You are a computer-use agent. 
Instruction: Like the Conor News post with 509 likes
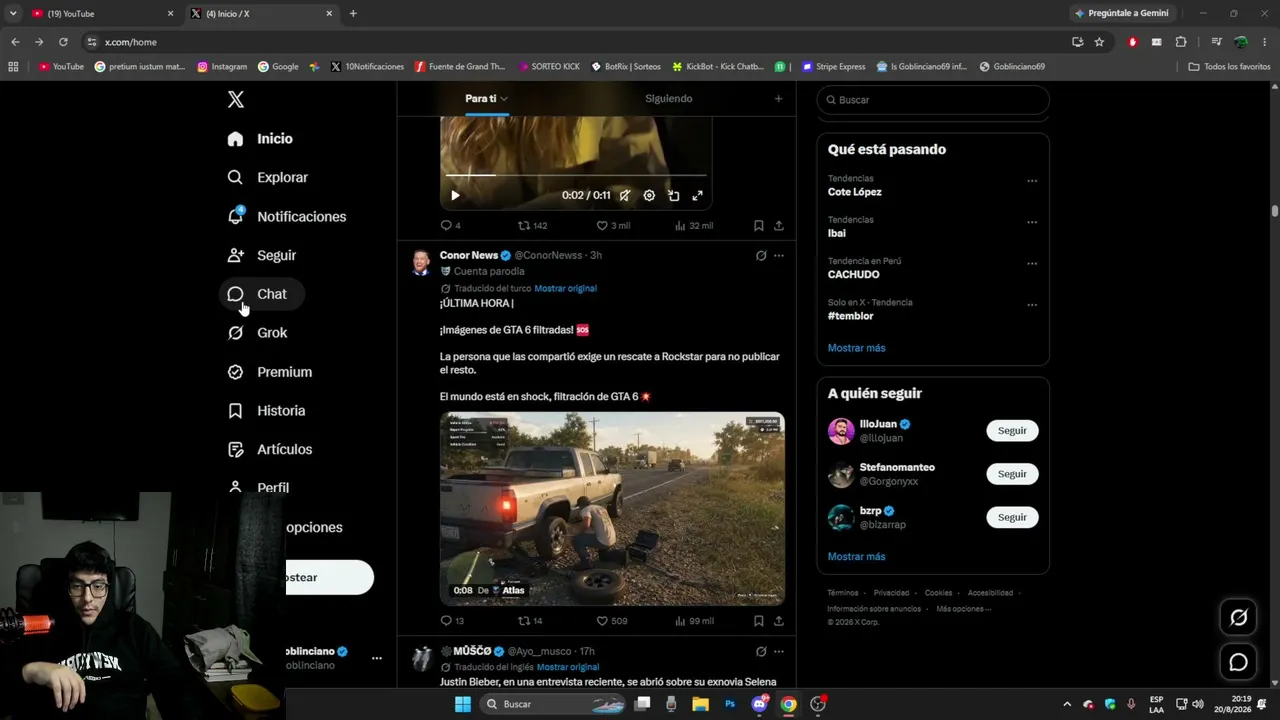coord(612,621)
